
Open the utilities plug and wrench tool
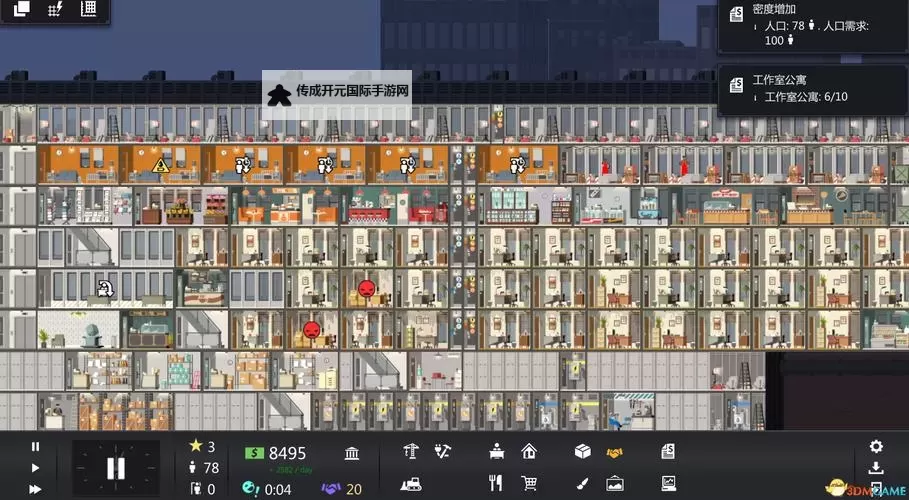click(443, 451)
